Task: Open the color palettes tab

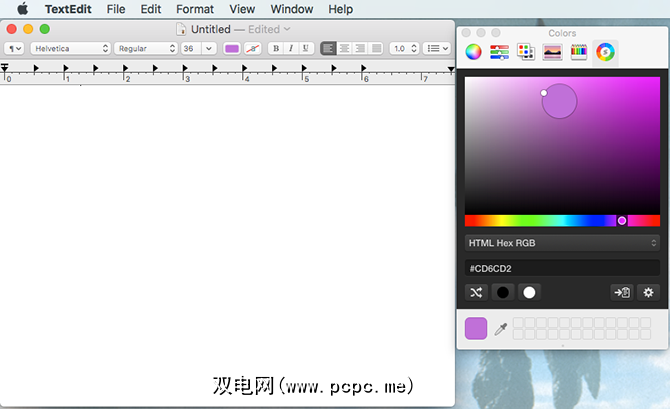Action: [x=526, y=53]
